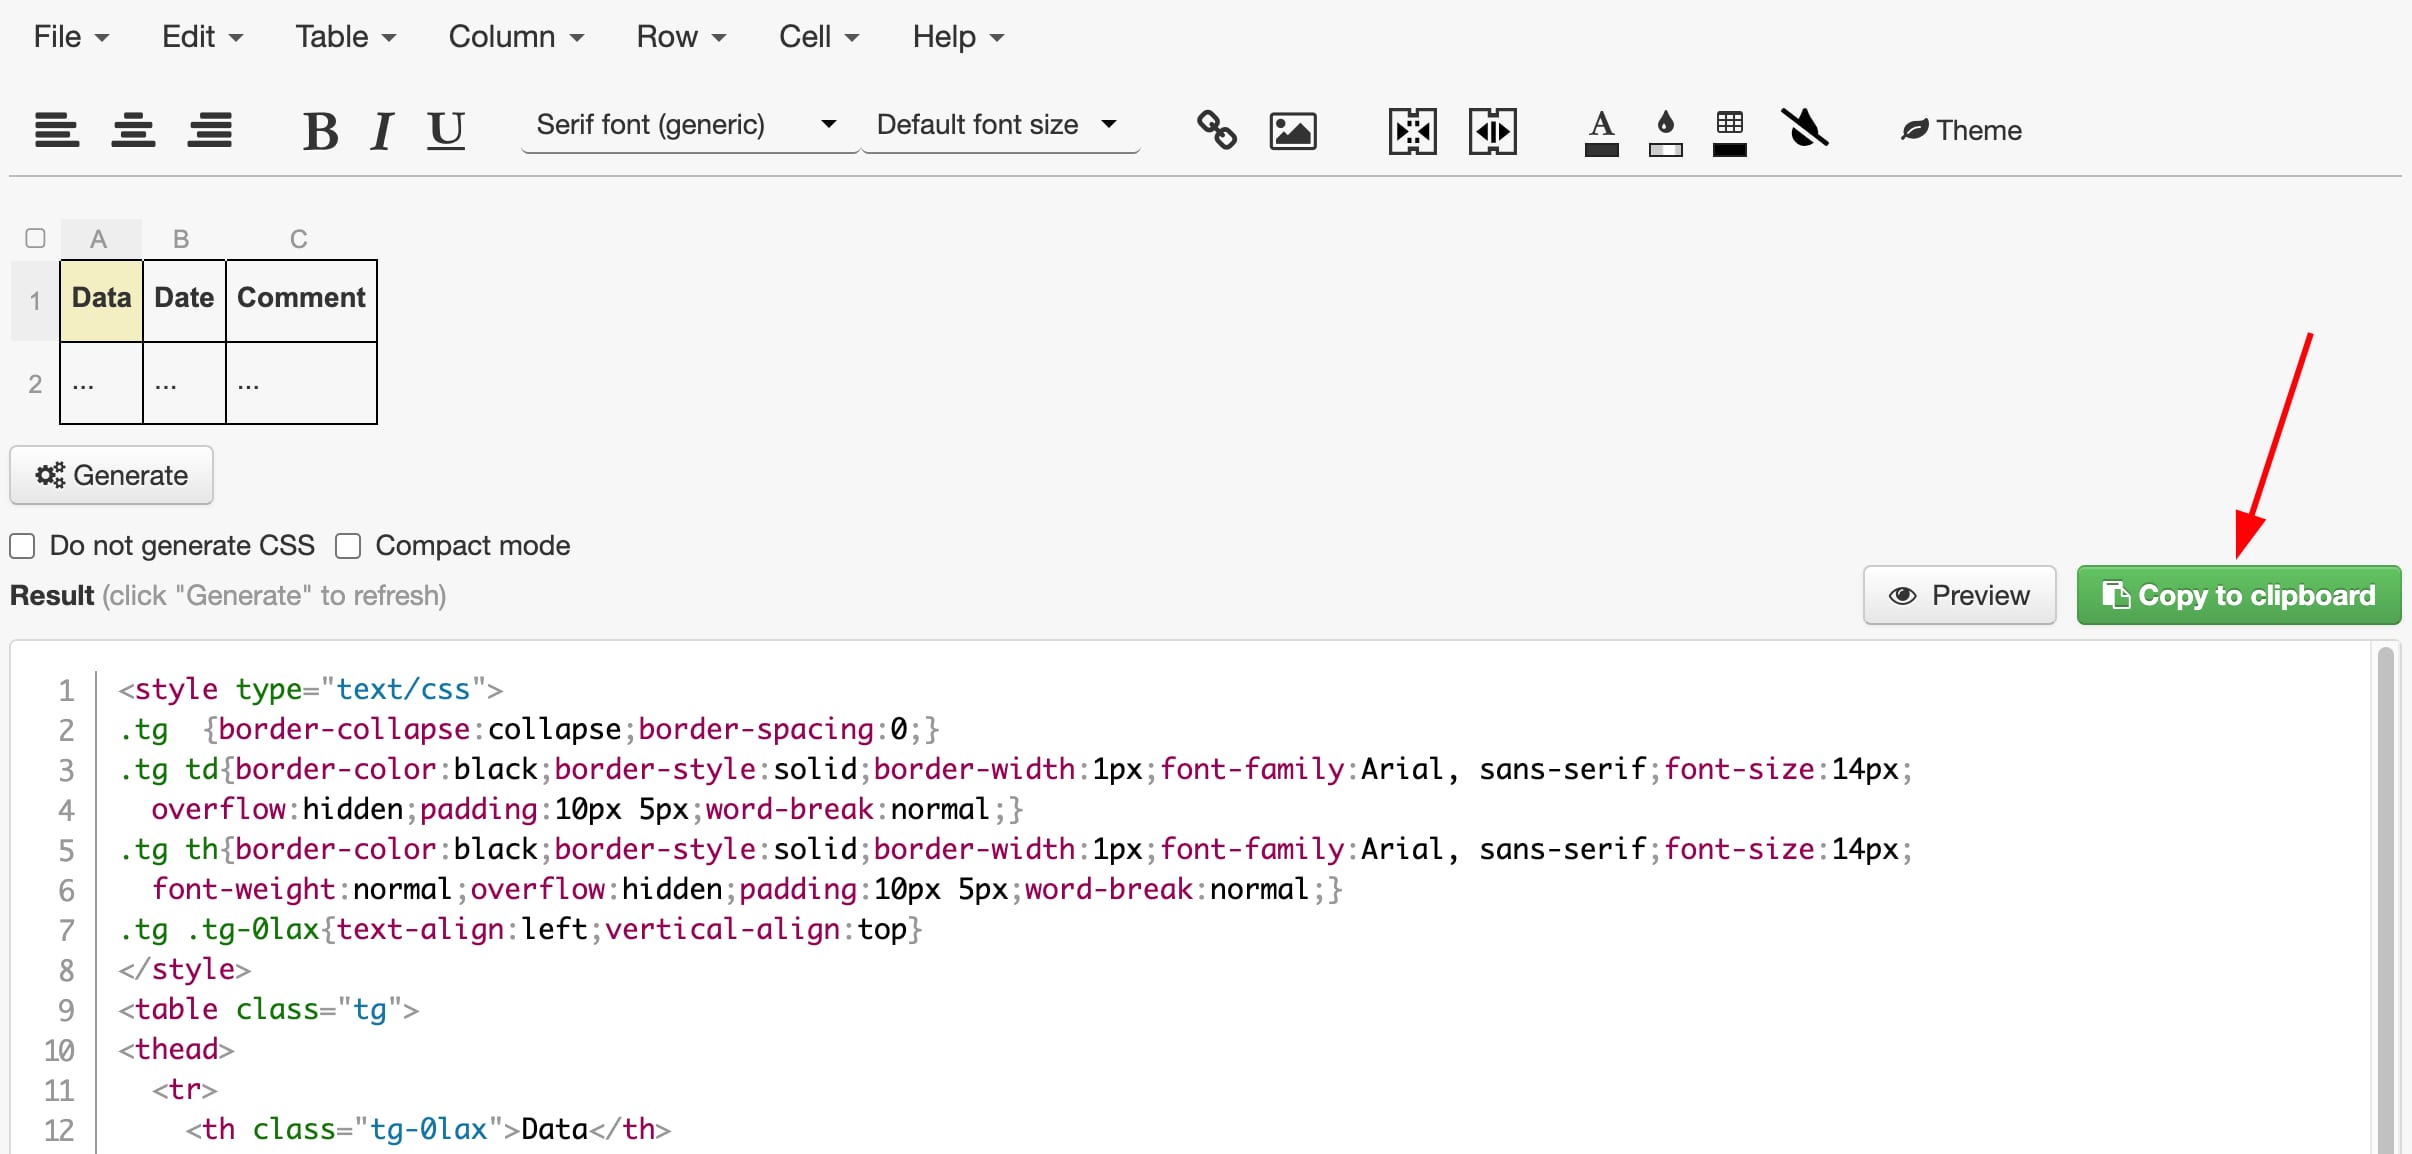Merge the selected cells

click(1412, 129)
